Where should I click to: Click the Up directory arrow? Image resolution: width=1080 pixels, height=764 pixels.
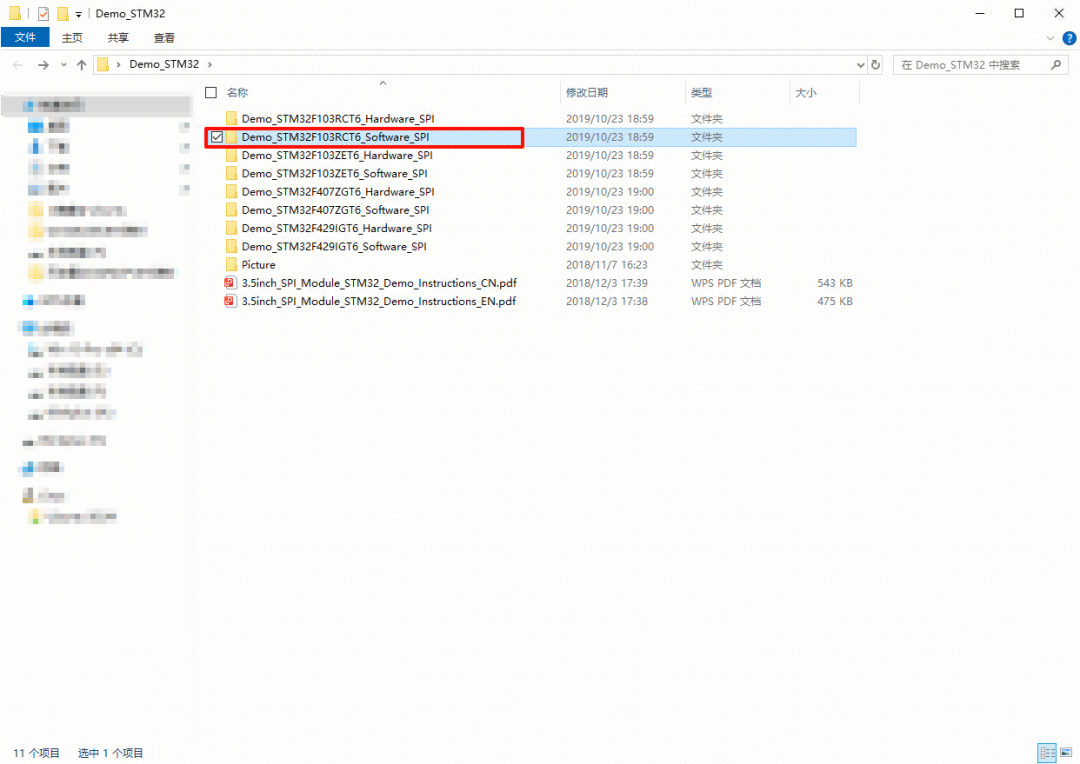81,65
